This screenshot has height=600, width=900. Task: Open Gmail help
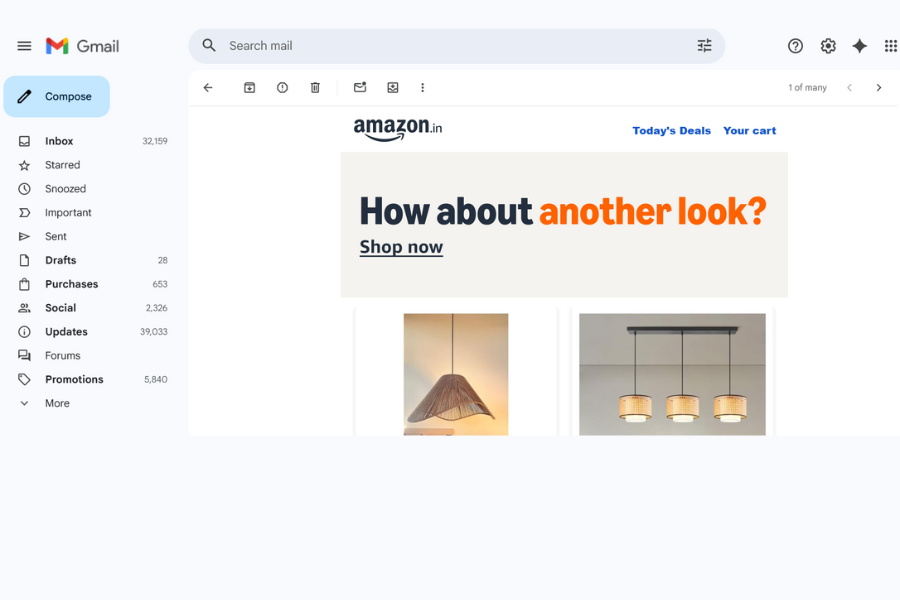(795, 46)
